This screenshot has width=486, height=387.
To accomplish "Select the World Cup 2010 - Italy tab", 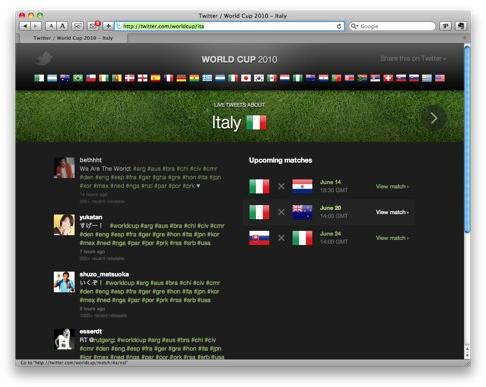I will pos(73,38).
